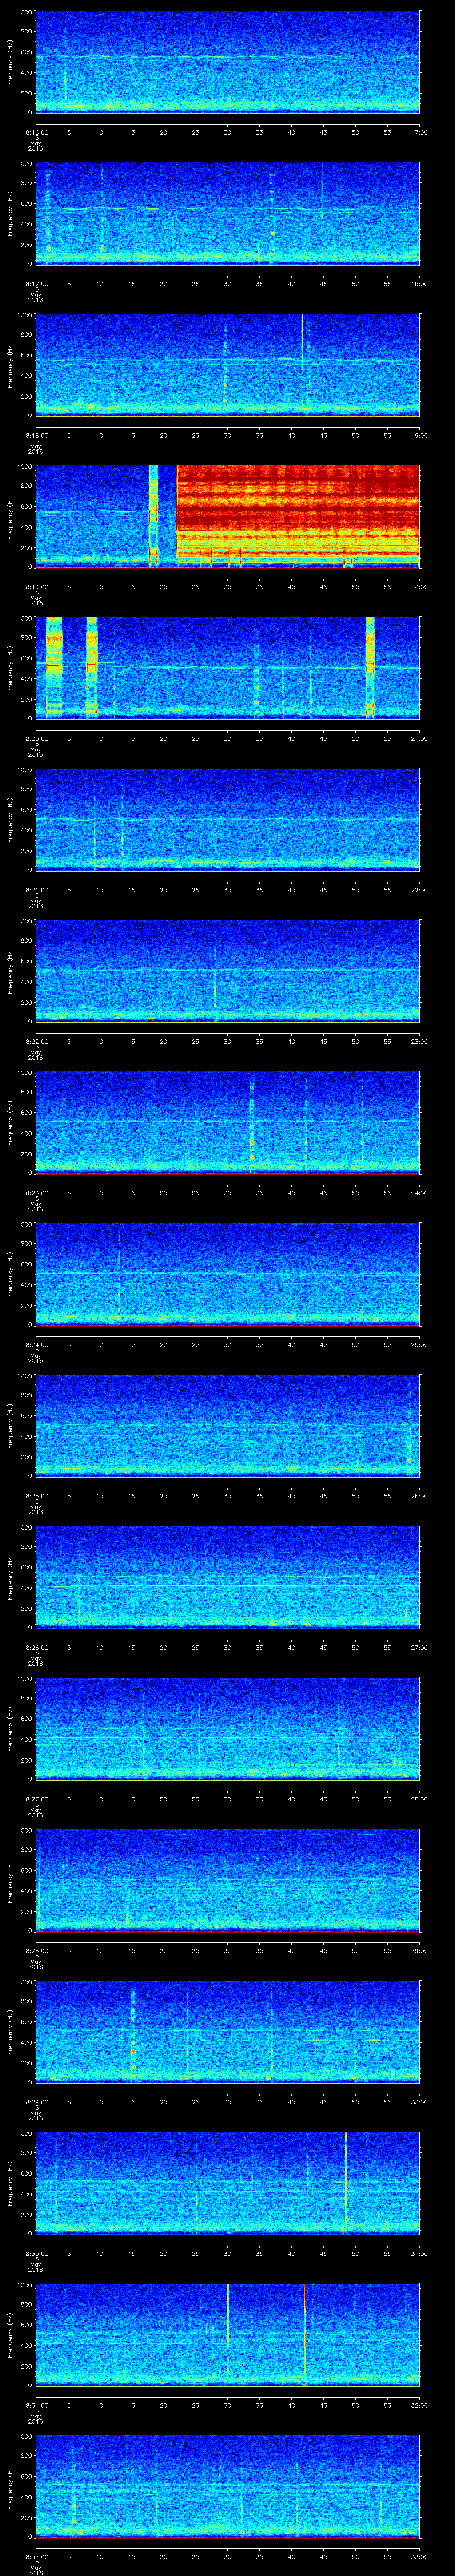
Task: Click the 30:00 end time label
Action: tap(420, 2101)
